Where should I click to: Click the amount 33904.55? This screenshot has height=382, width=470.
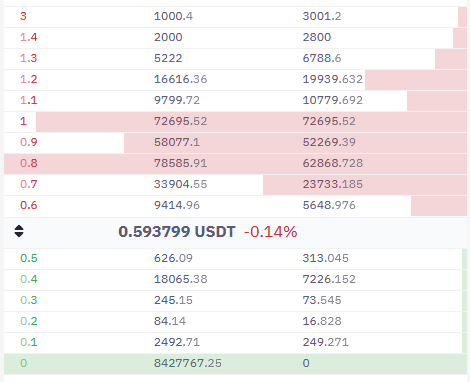[180, 184]
